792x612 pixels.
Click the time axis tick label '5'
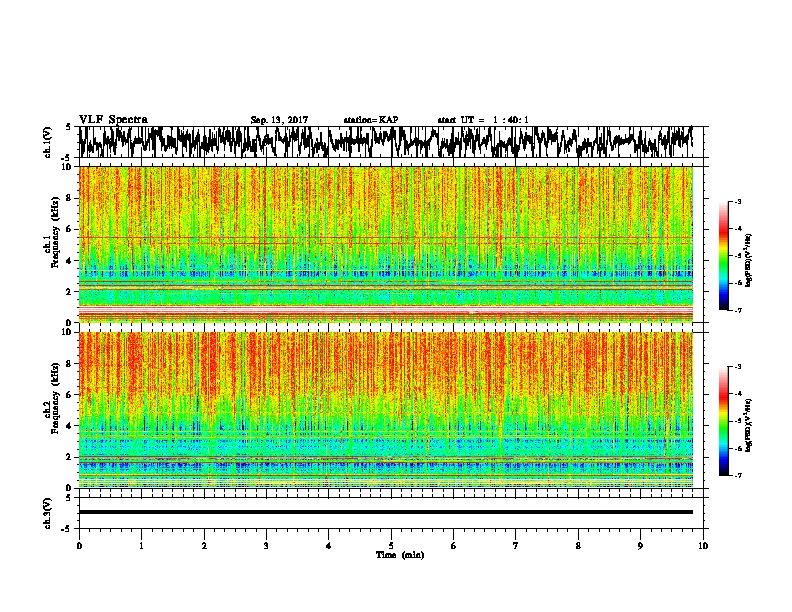391,546
